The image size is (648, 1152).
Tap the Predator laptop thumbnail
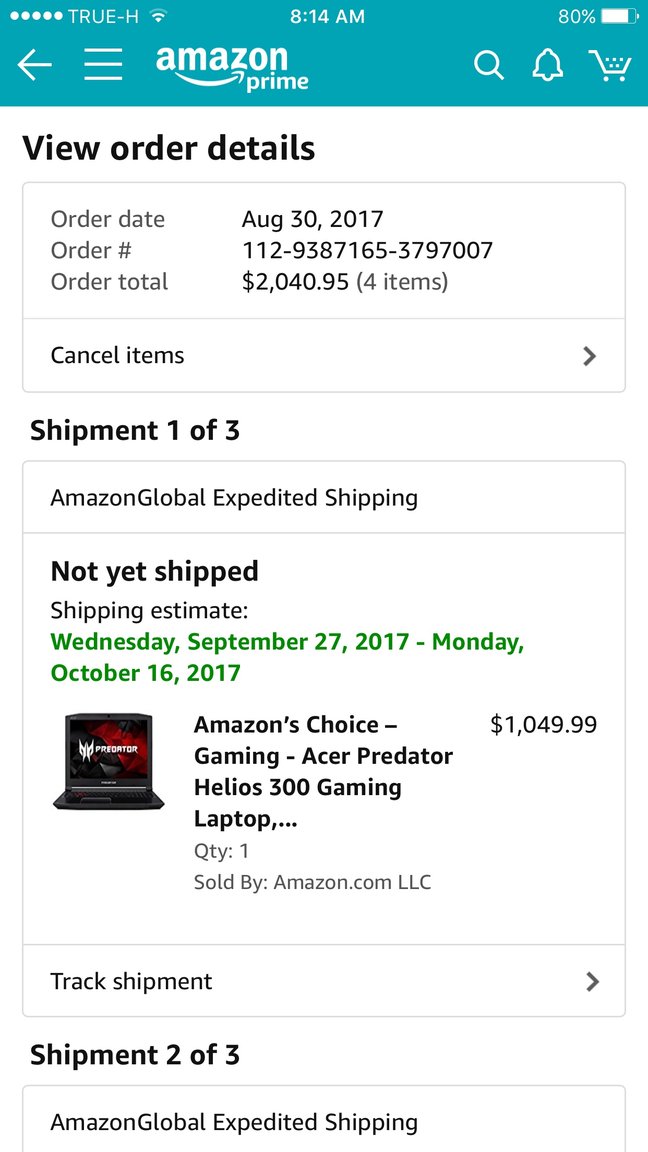(x=108, y=762)
